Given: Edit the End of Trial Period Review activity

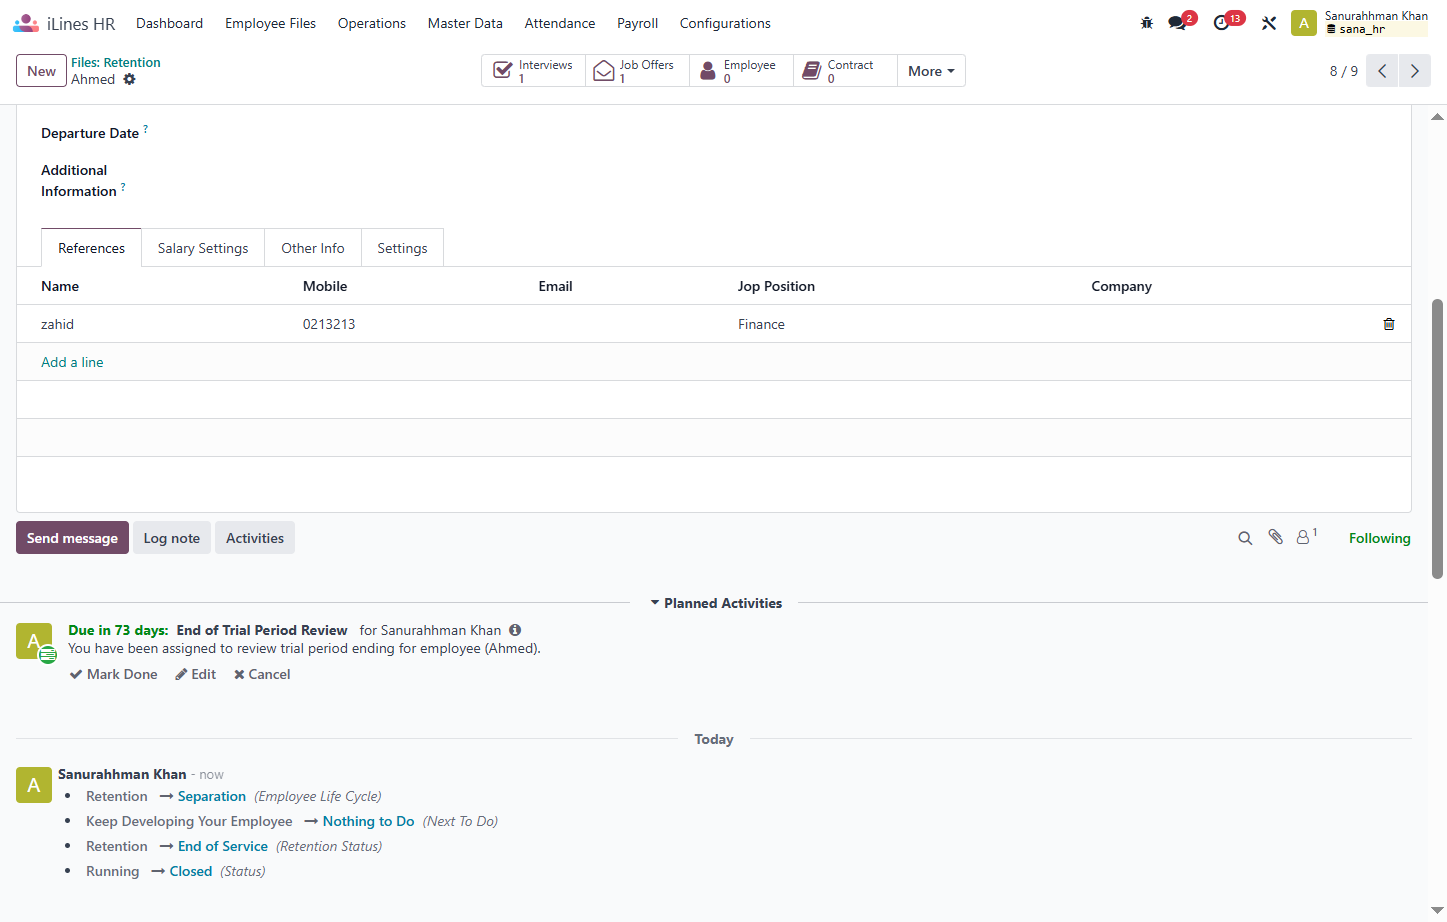Looking at the screenshot, I should point(196,674).
